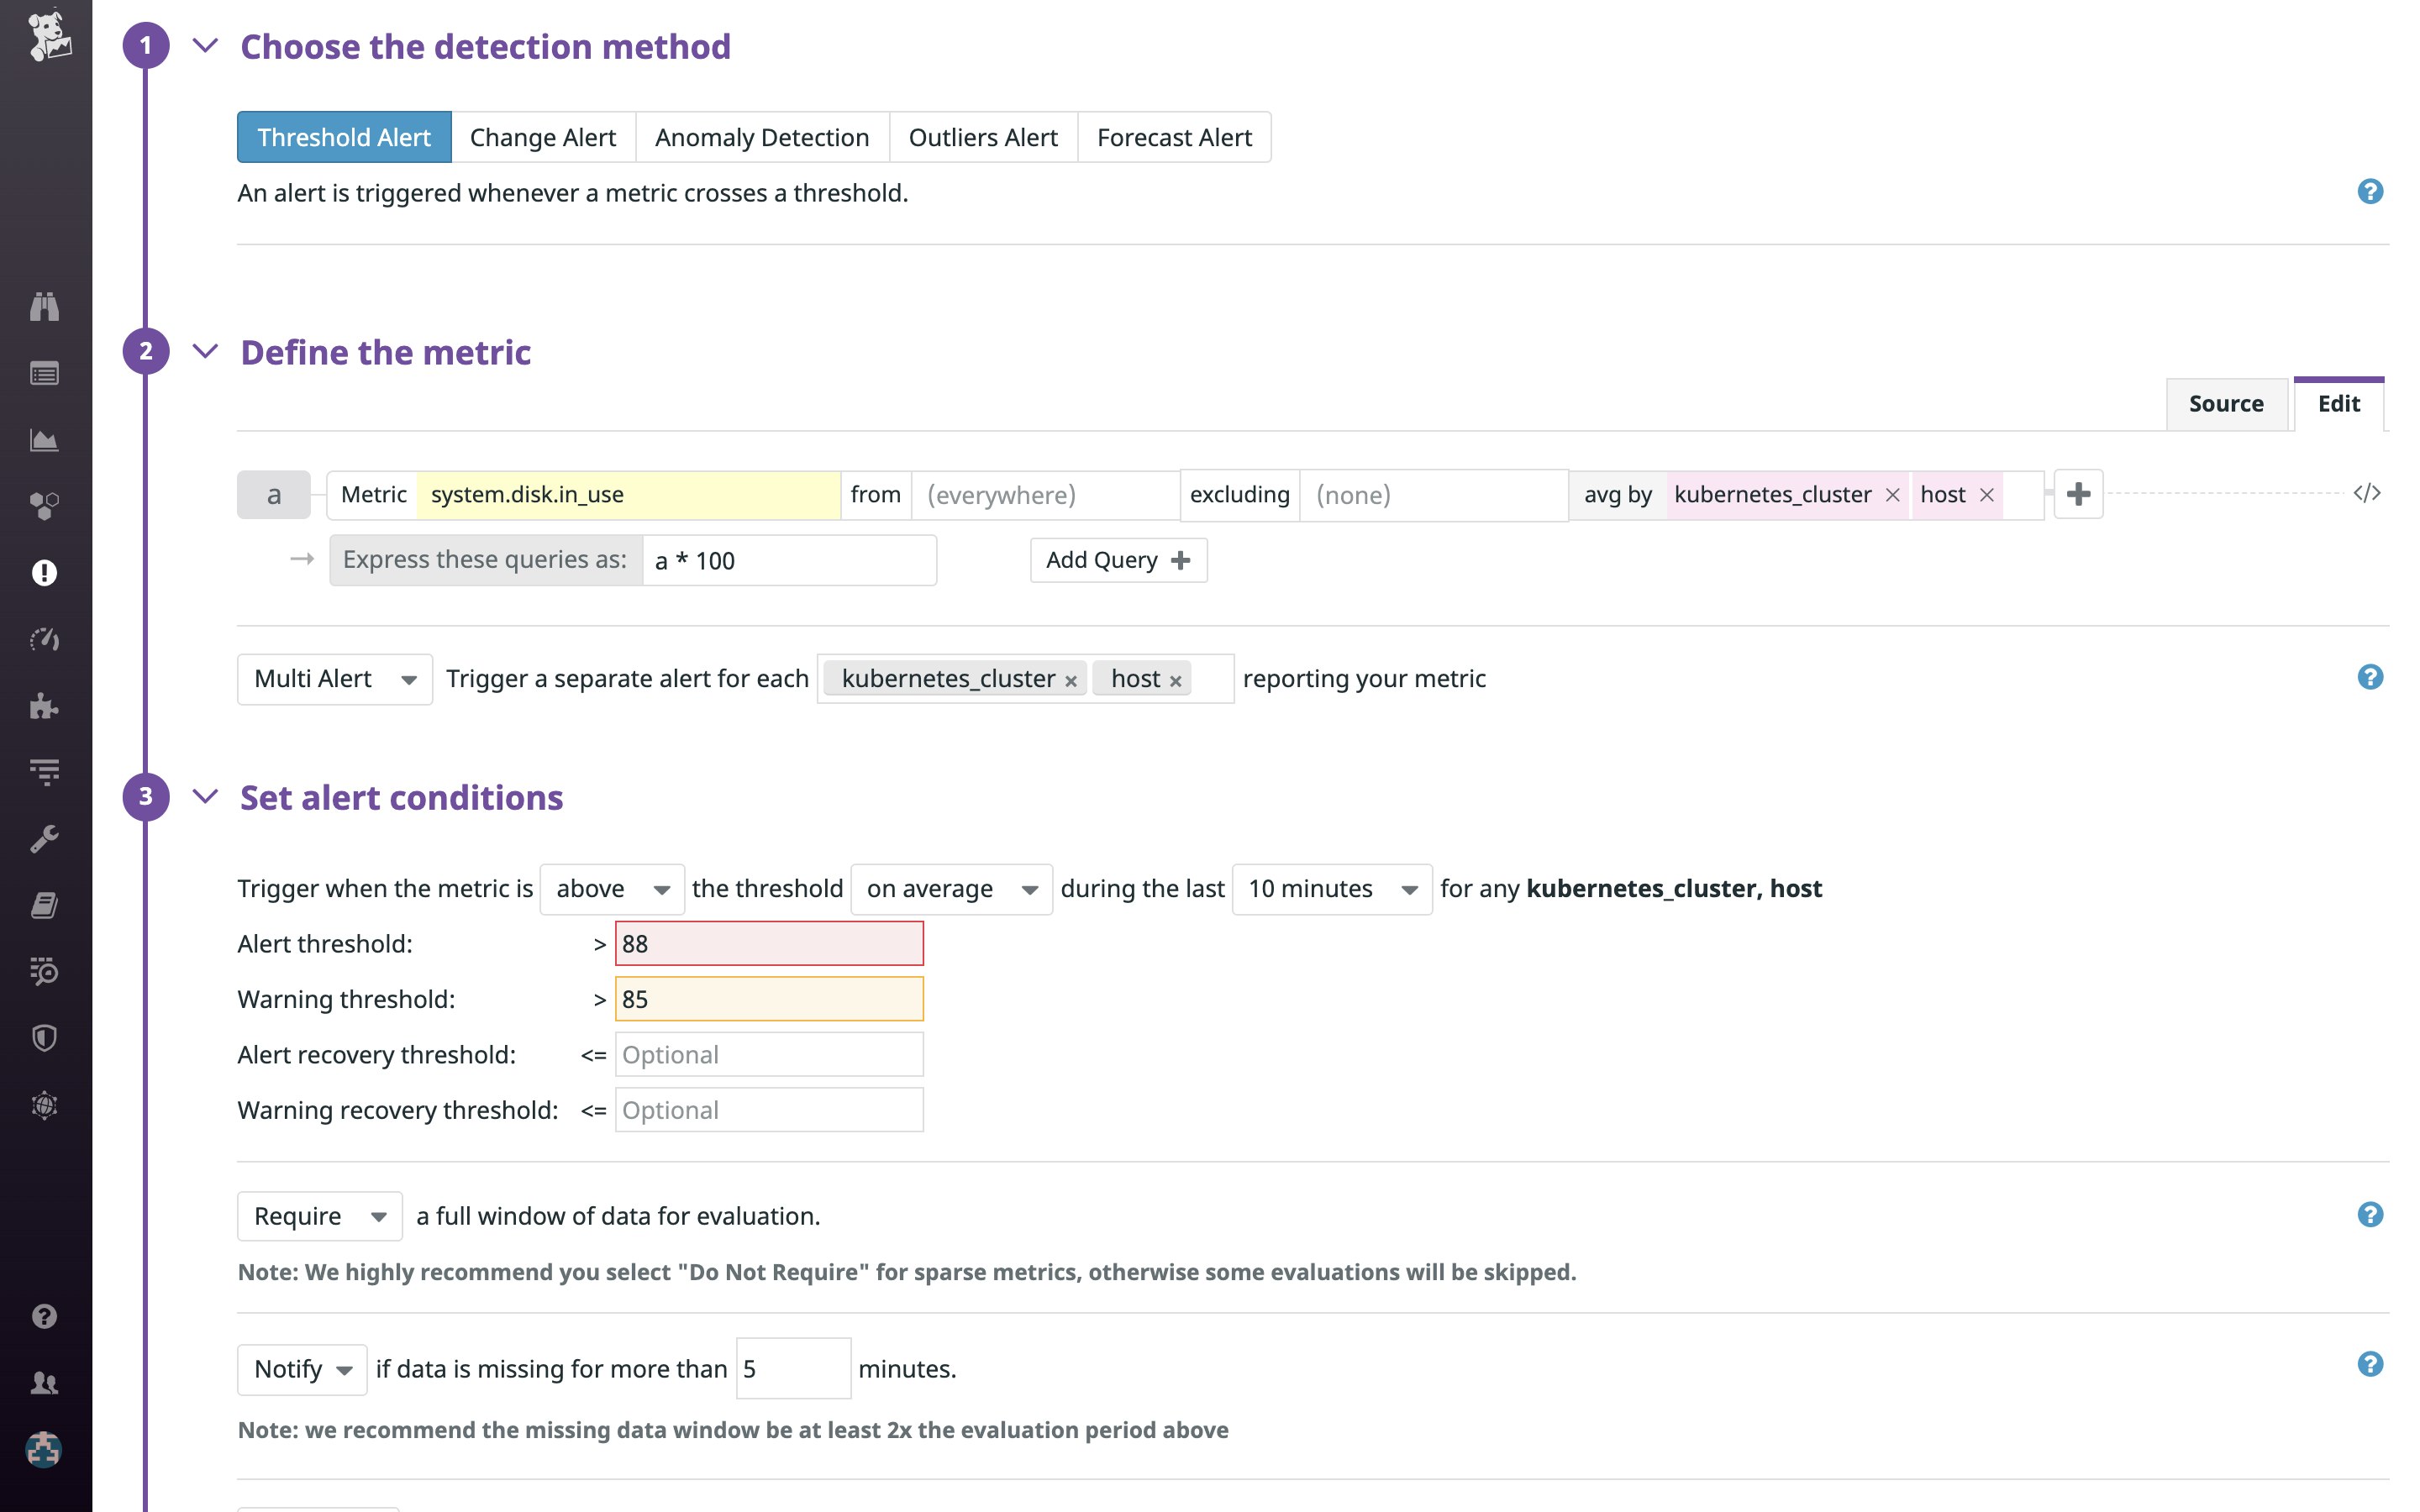Screen dimensions: 2420x1512
Task: Open Monitors via the exclamation mark icon
Action: 45,573
